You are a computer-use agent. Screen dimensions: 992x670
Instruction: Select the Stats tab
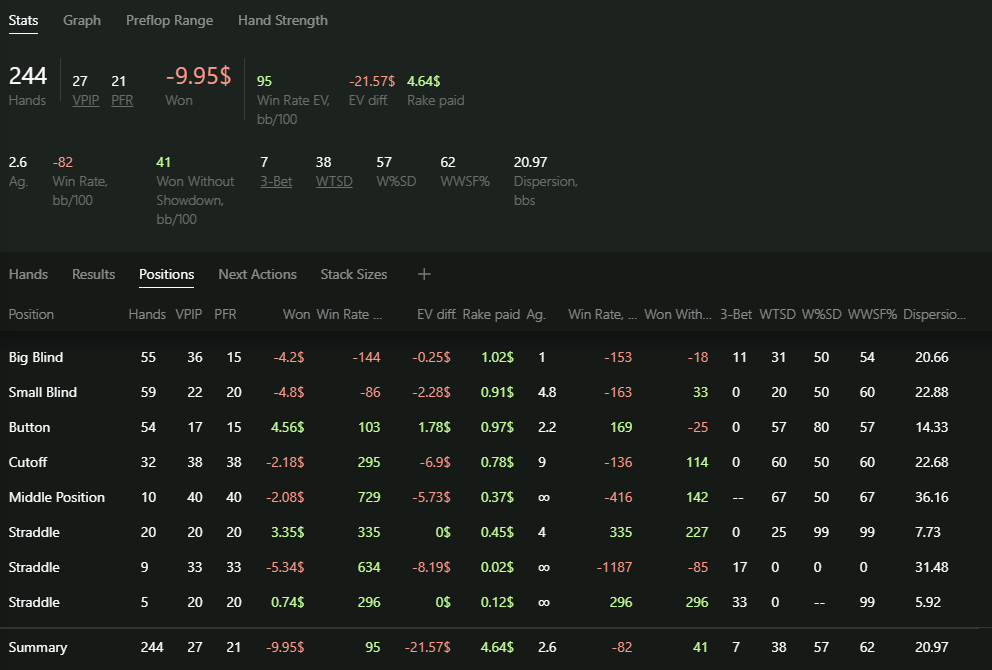(23, 20)
